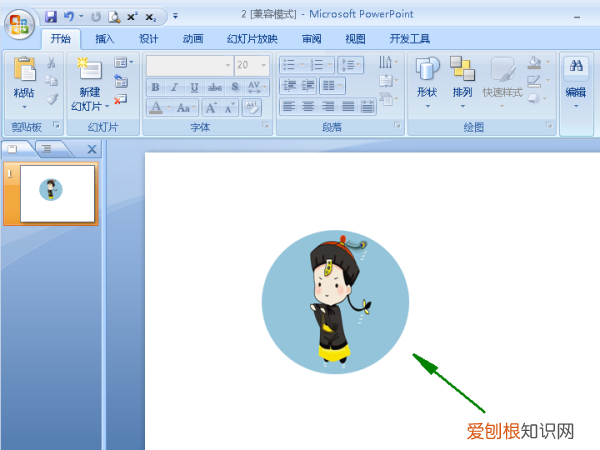Apply superscript from the quick access toolbar
The image size is (600, 450).
(x=132, y=17)
